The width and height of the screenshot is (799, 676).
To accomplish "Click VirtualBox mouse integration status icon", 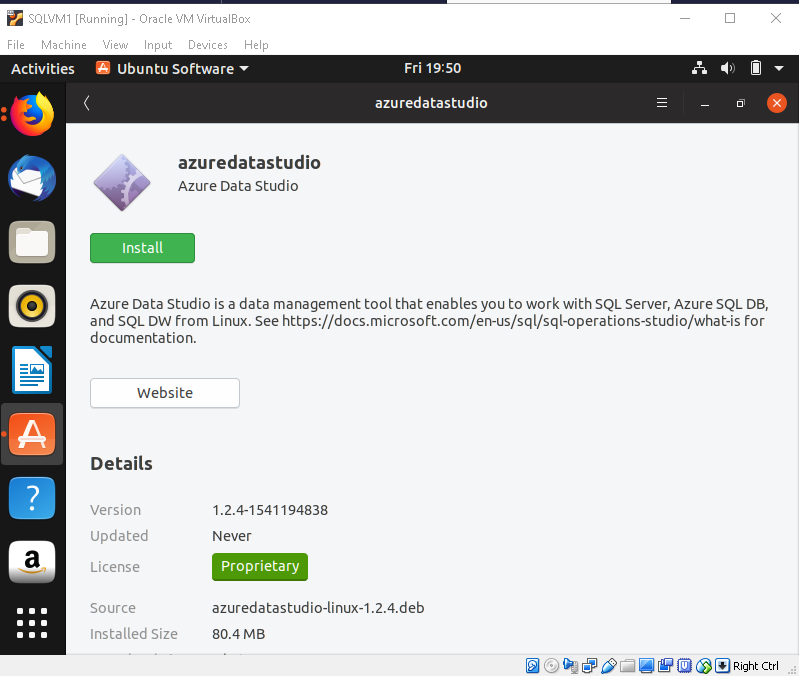I will click(704, 666).
